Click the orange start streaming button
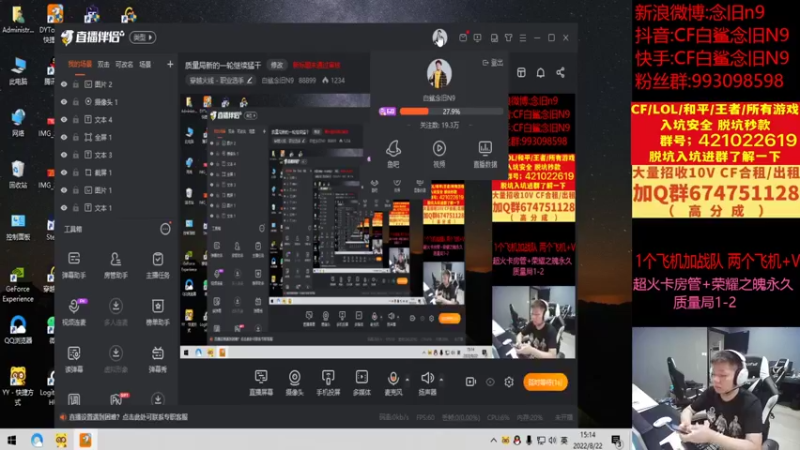 [x=545, y=382]
